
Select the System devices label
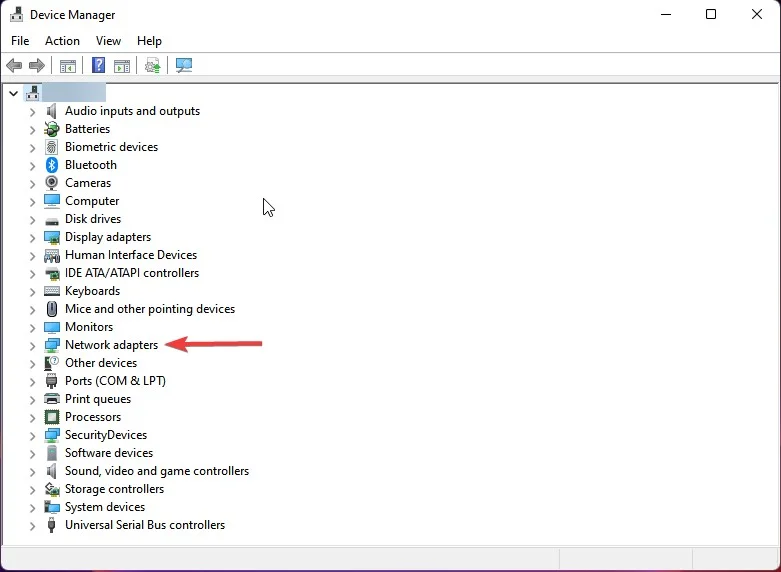coord(105,507)
